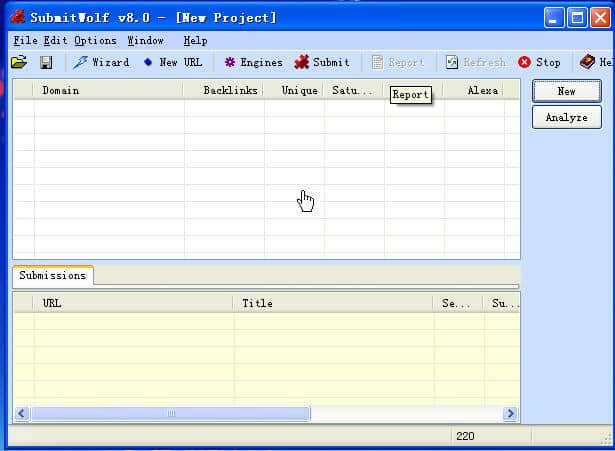The image size is (615, 451).
Task: Click the horizontal scrollbar right arrow
Action: point(510,413)
